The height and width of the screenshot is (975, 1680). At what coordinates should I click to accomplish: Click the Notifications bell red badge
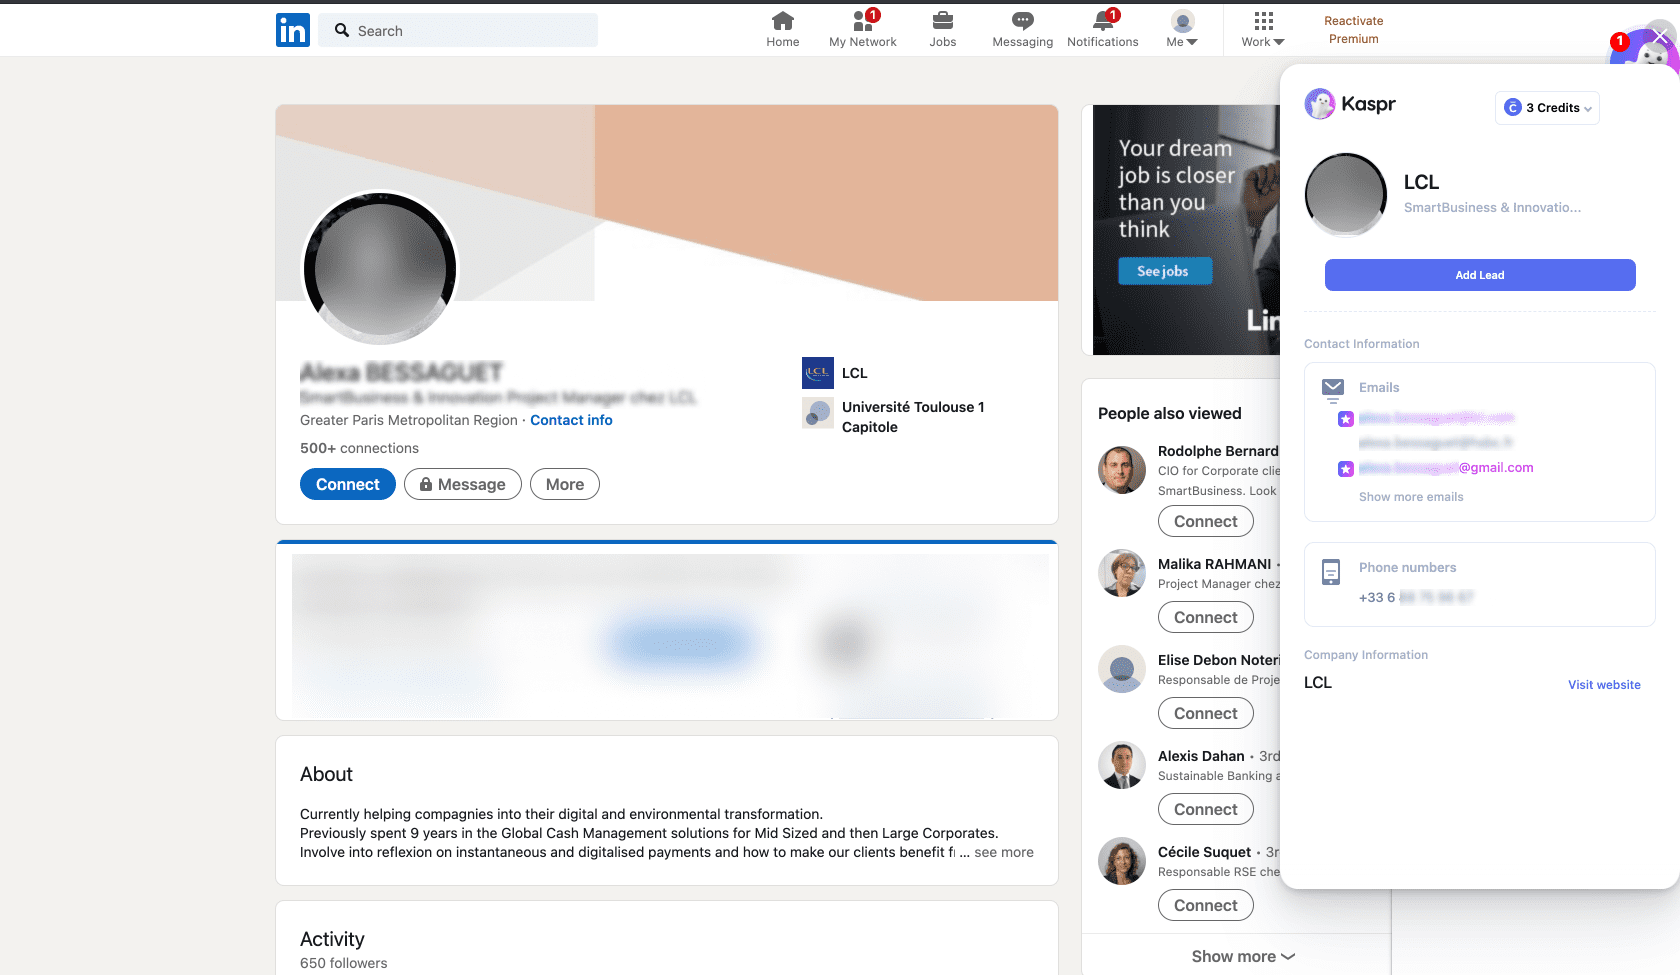tap(1113, 15)
